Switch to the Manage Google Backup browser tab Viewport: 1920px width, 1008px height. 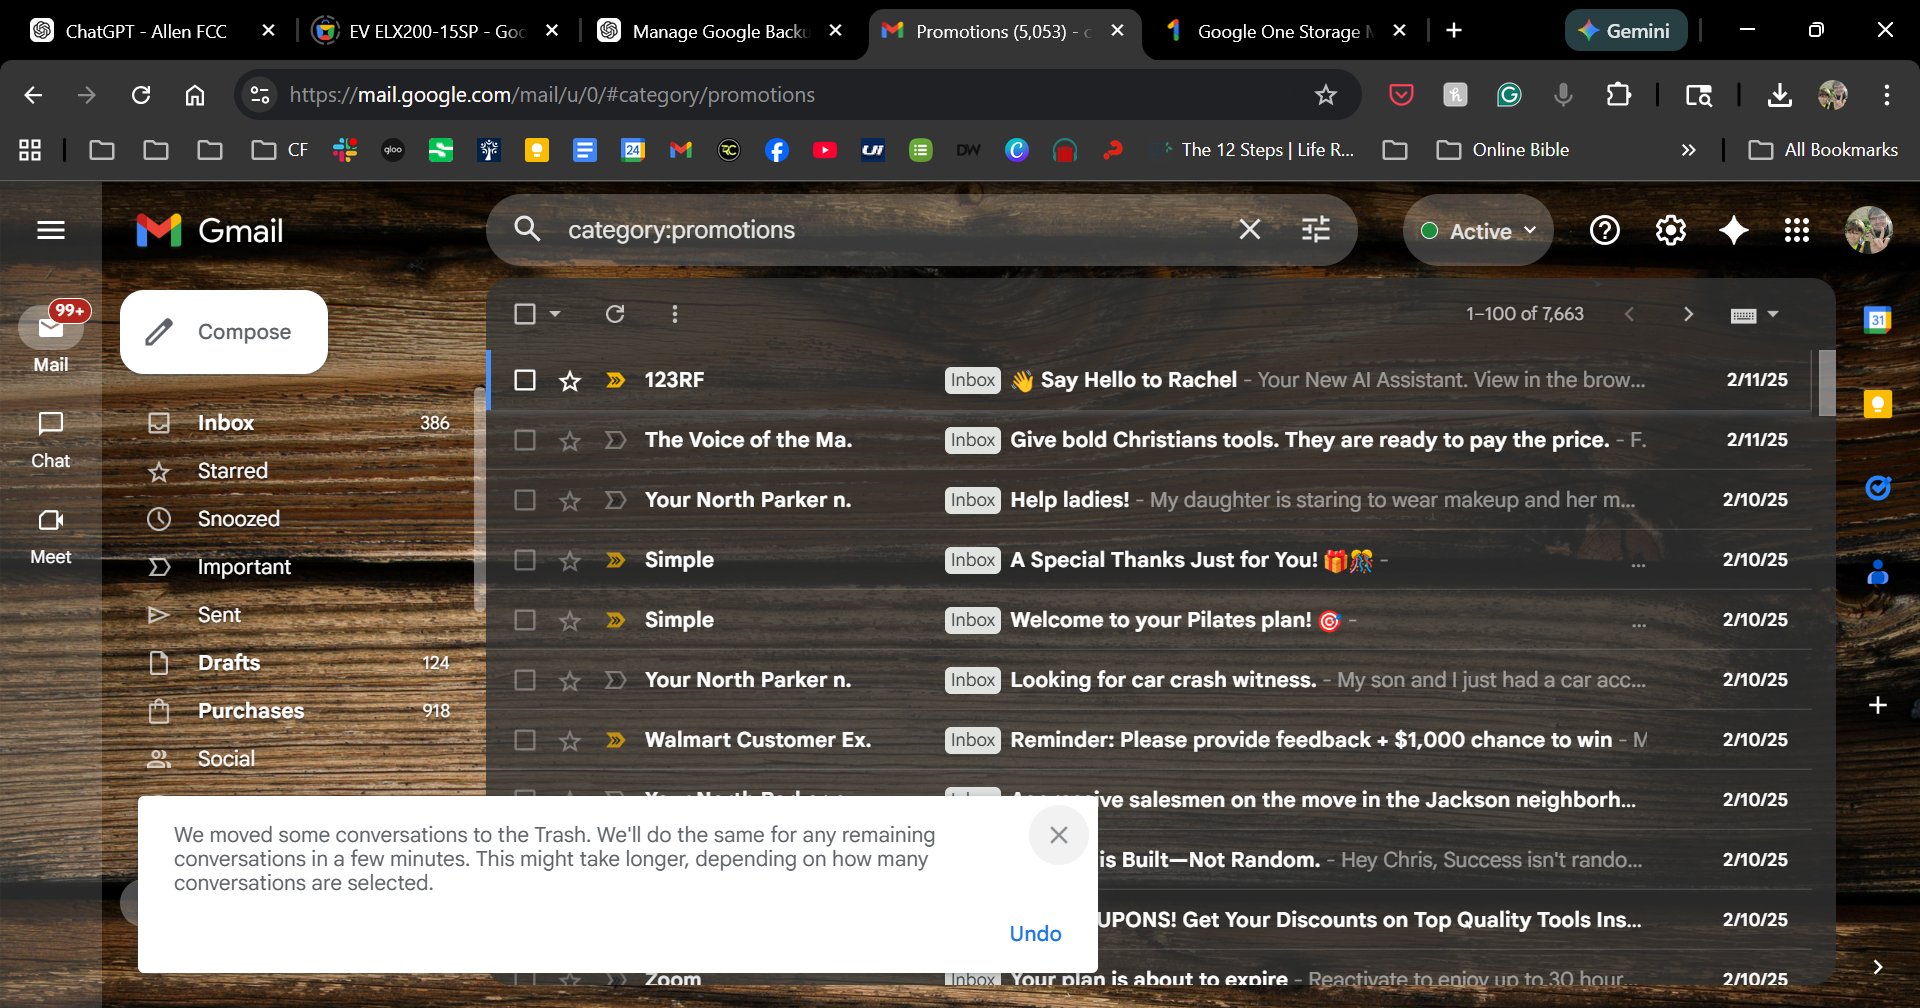point(718,31)
